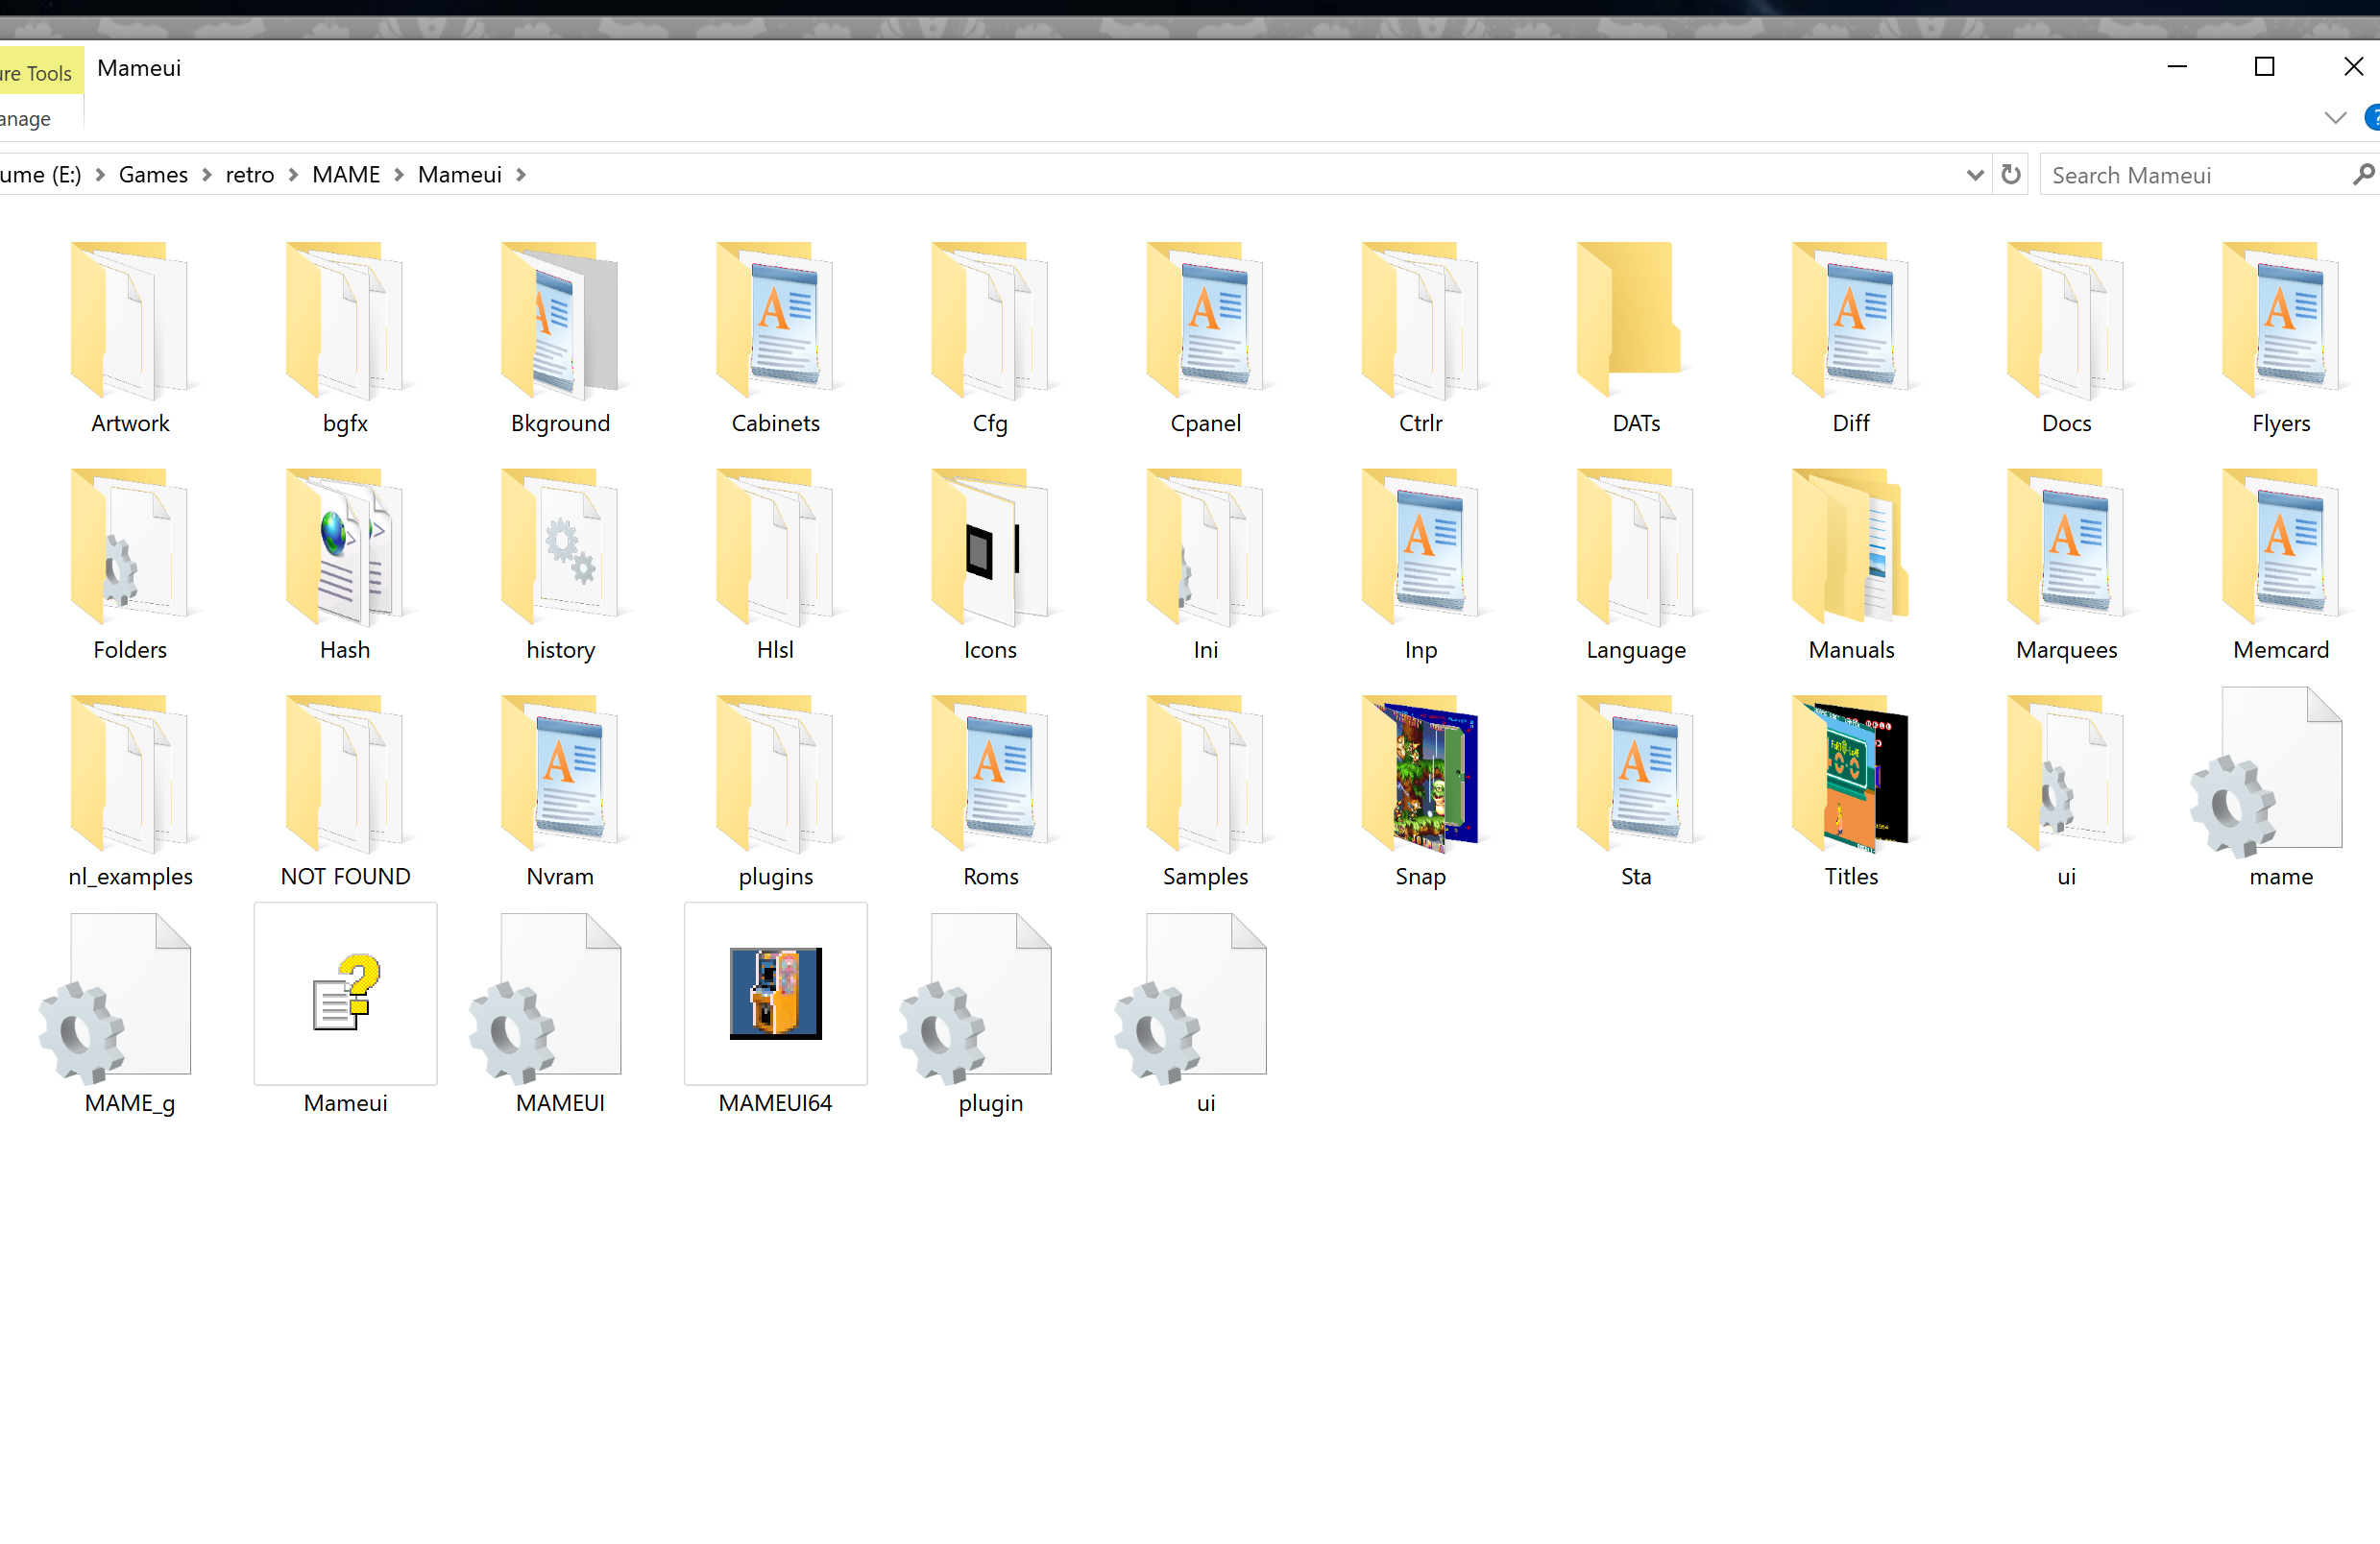Open the history folder
This screenshot has height=1544, width=2380.
coord(560,565)
